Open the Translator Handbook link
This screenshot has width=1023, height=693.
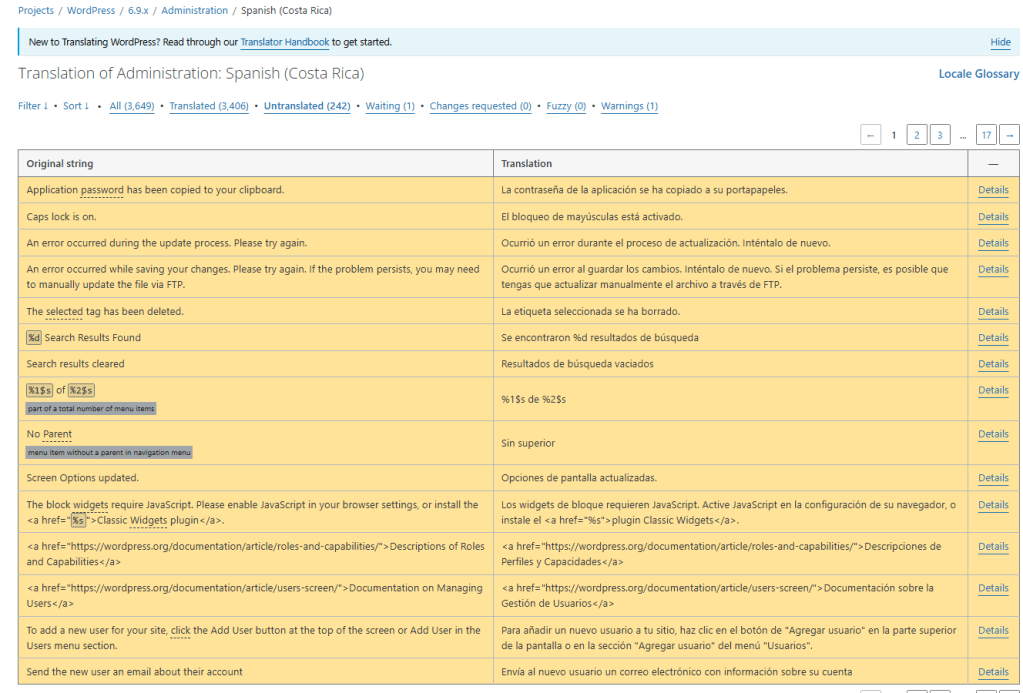[x=285, y=42]
